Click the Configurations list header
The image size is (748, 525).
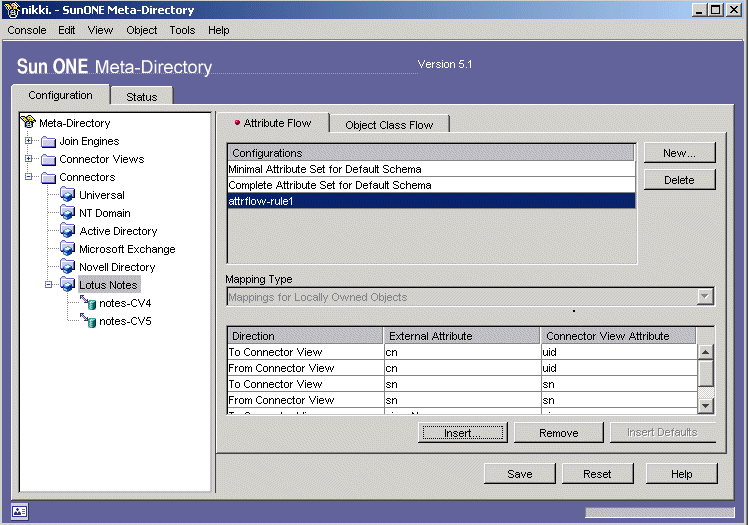pos(431,153)
